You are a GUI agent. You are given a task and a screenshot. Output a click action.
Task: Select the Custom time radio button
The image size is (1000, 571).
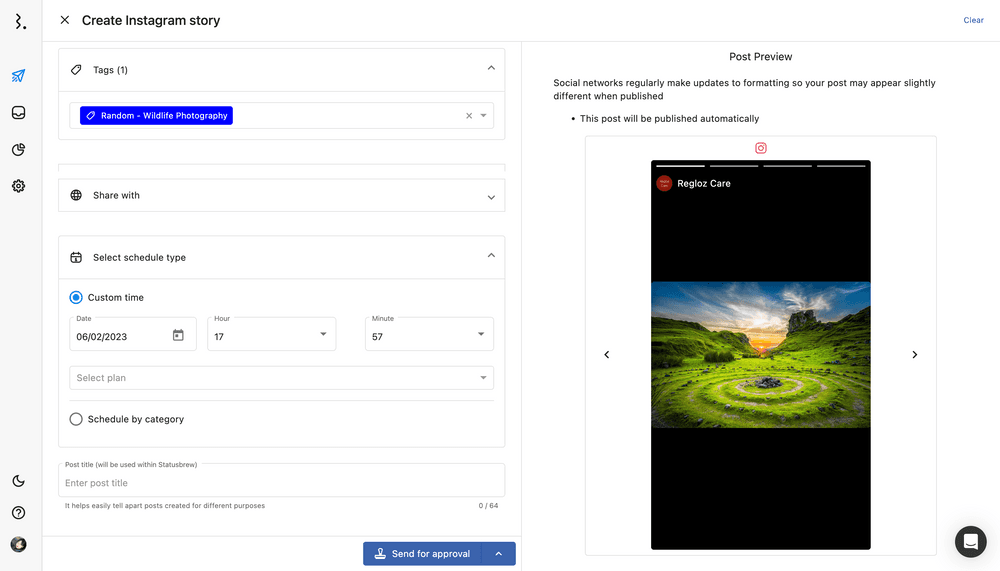click(76, 298)
